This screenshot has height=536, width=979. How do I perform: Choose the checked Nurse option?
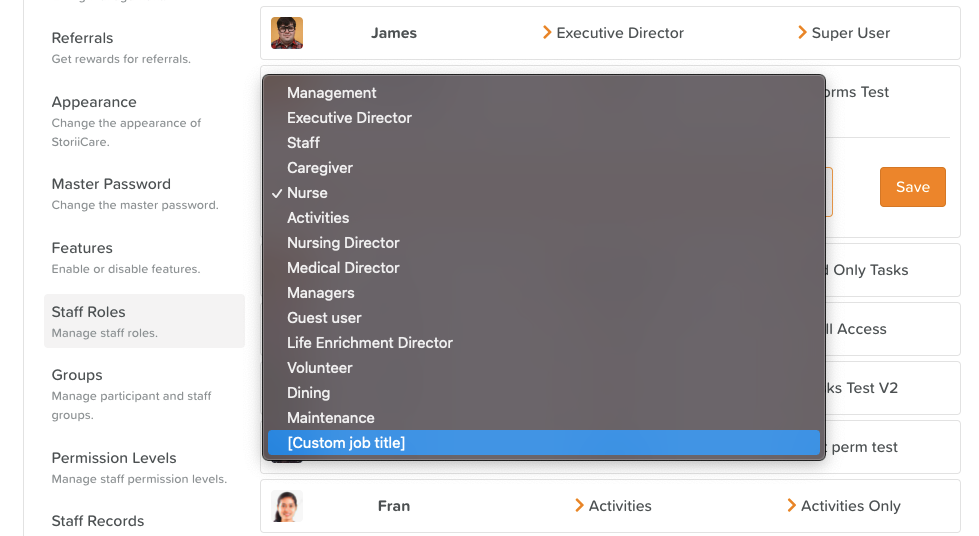click(x=543, y=193)
